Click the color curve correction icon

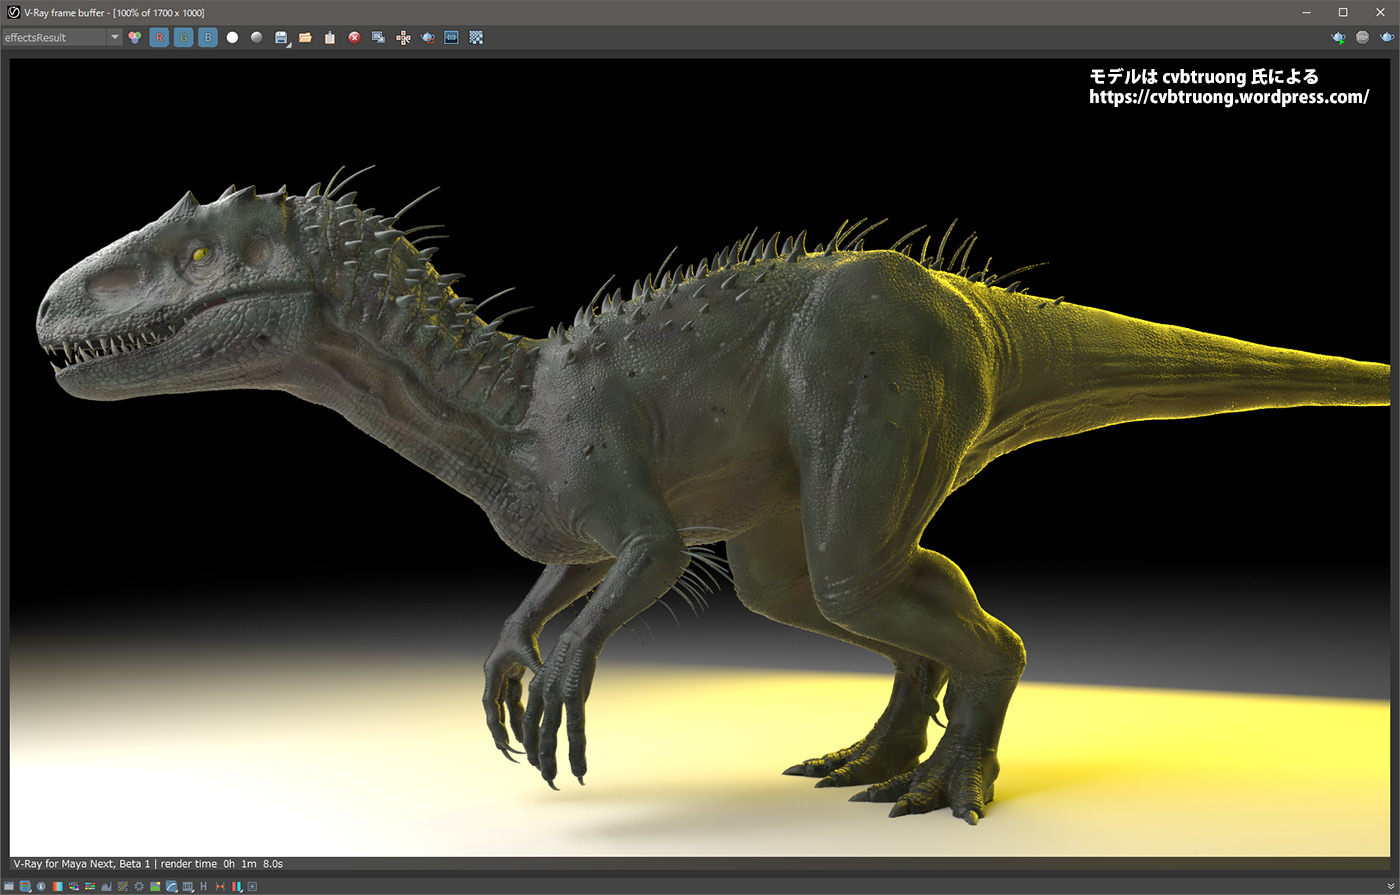tap(122, 886)
